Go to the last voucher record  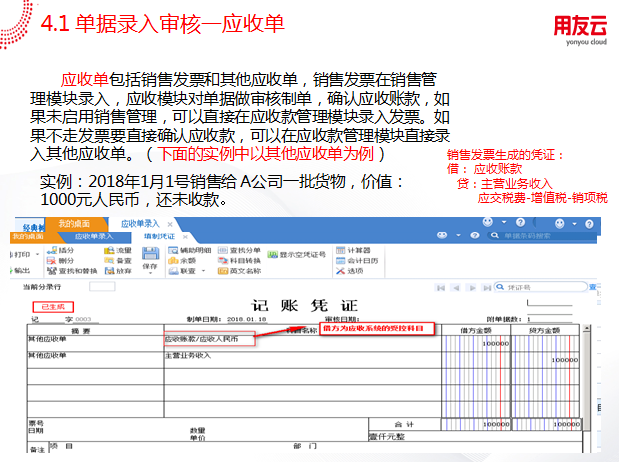coord(487,288)
